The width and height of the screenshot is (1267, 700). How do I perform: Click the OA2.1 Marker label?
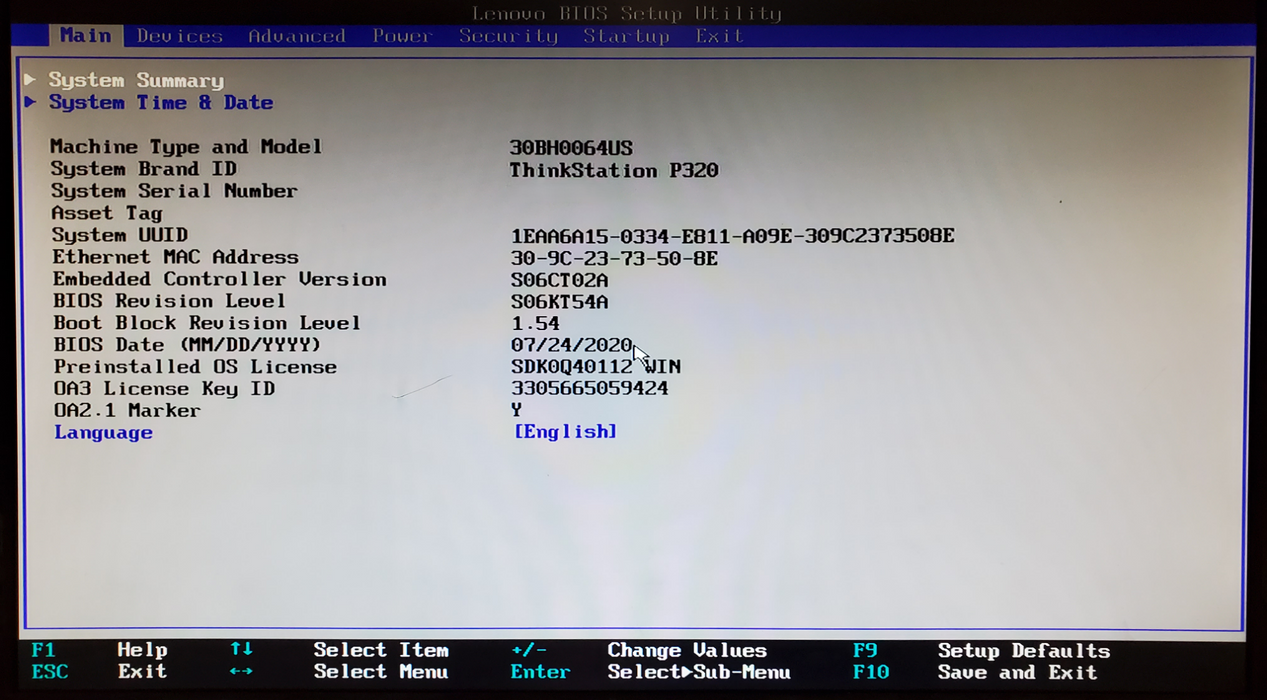click(x=127, y=411)
